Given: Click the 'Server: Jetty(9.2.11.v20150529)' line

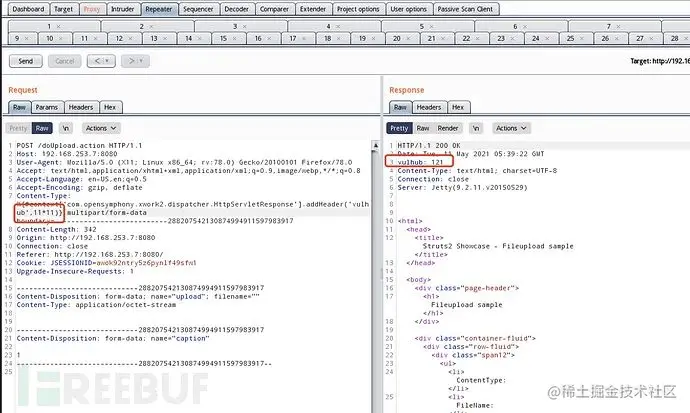Looking at the screenshot, I should [462, 188].
